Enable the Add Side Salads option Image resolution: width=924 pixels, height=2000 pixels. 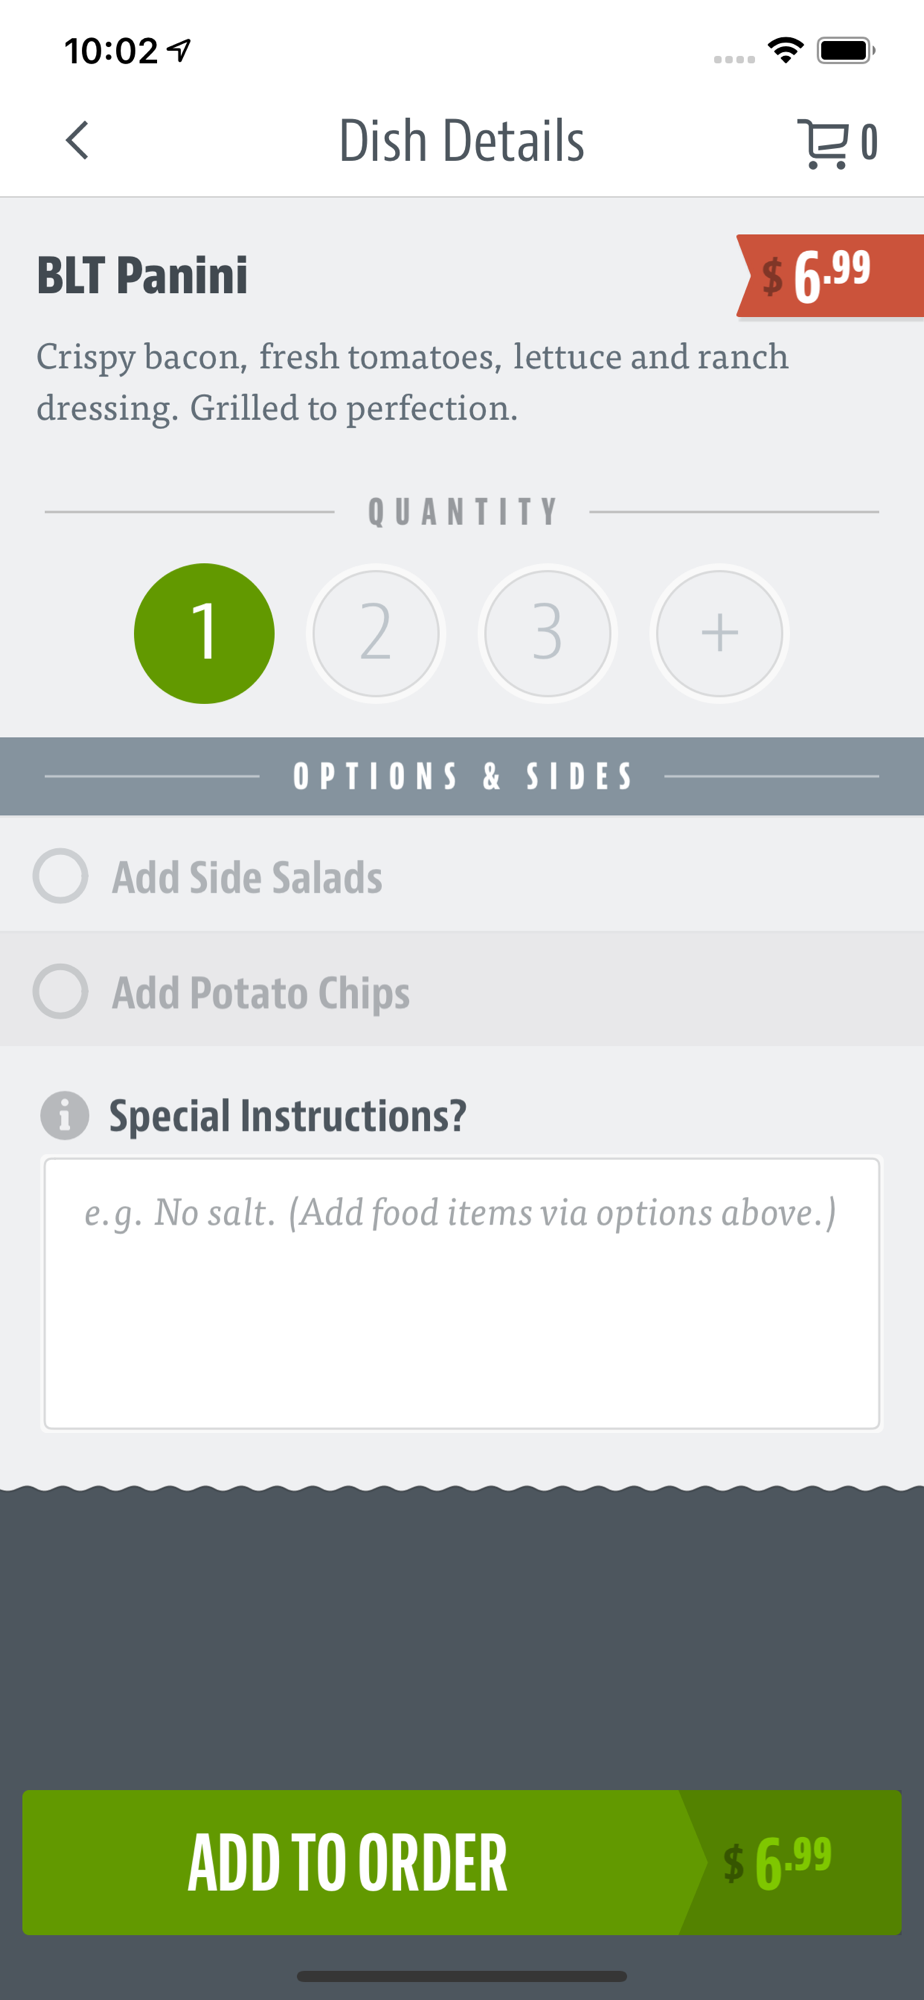(x=61, y=876)
